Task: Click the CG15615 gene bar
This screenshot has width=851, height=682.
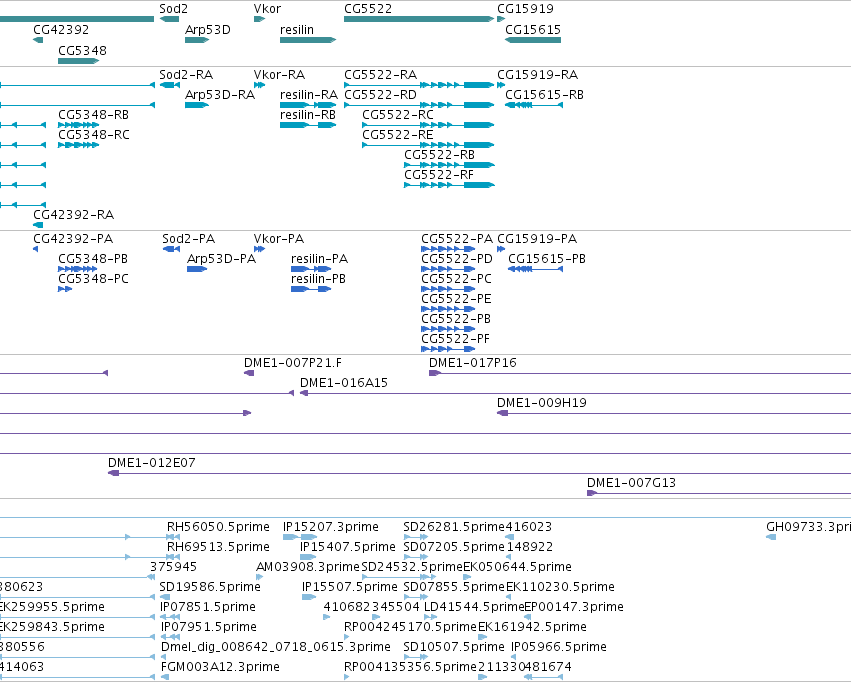Action: (533, 40)
